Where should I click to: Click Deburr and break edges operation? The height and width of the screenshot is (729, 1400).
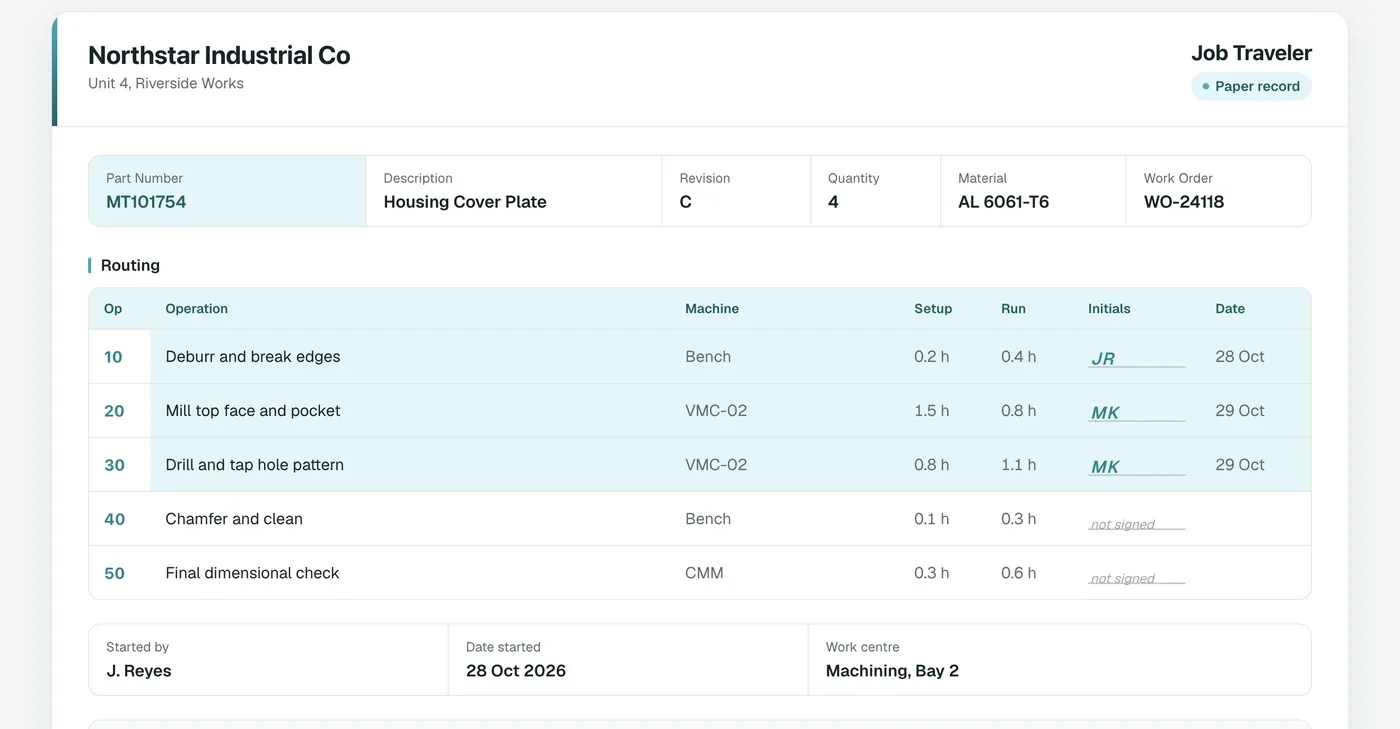(253, 357)
